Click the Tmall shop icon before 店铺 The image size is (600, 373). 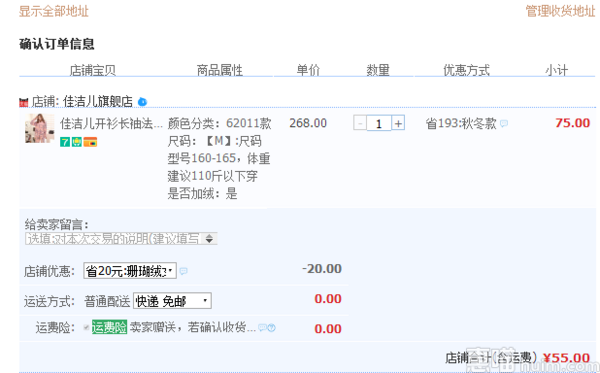(x=24, y=102)
